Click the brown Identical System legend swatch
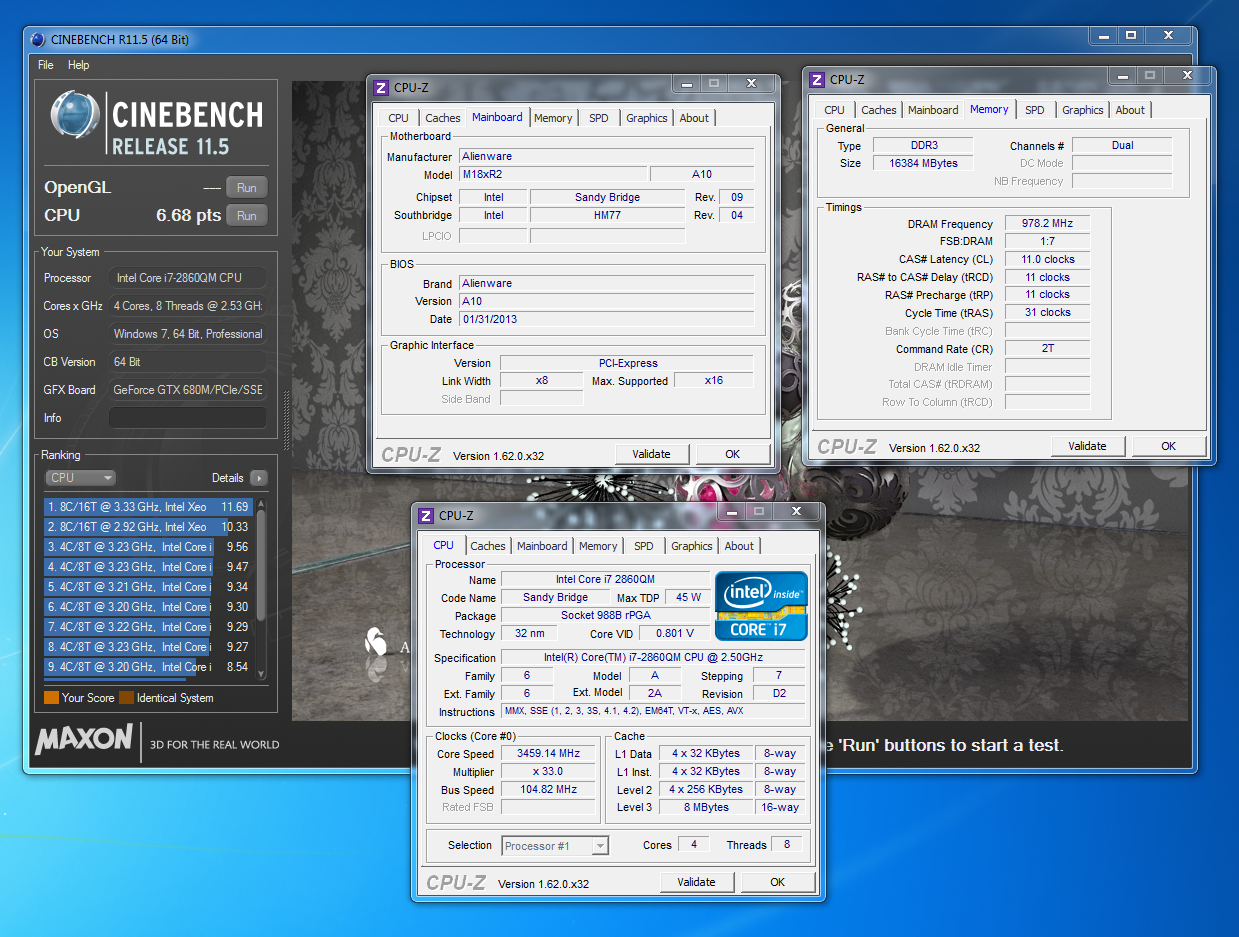This screenshot has height=937, width=1239. click(126, 698)
